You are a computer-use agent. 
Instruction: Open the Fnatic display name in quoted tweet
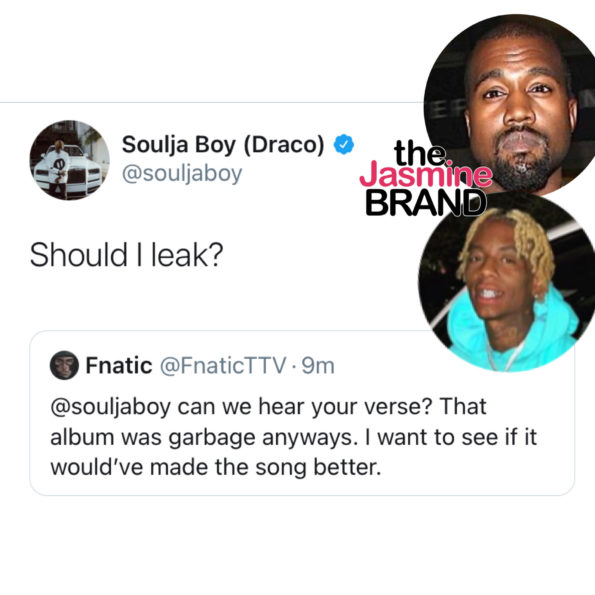(119, 365)
